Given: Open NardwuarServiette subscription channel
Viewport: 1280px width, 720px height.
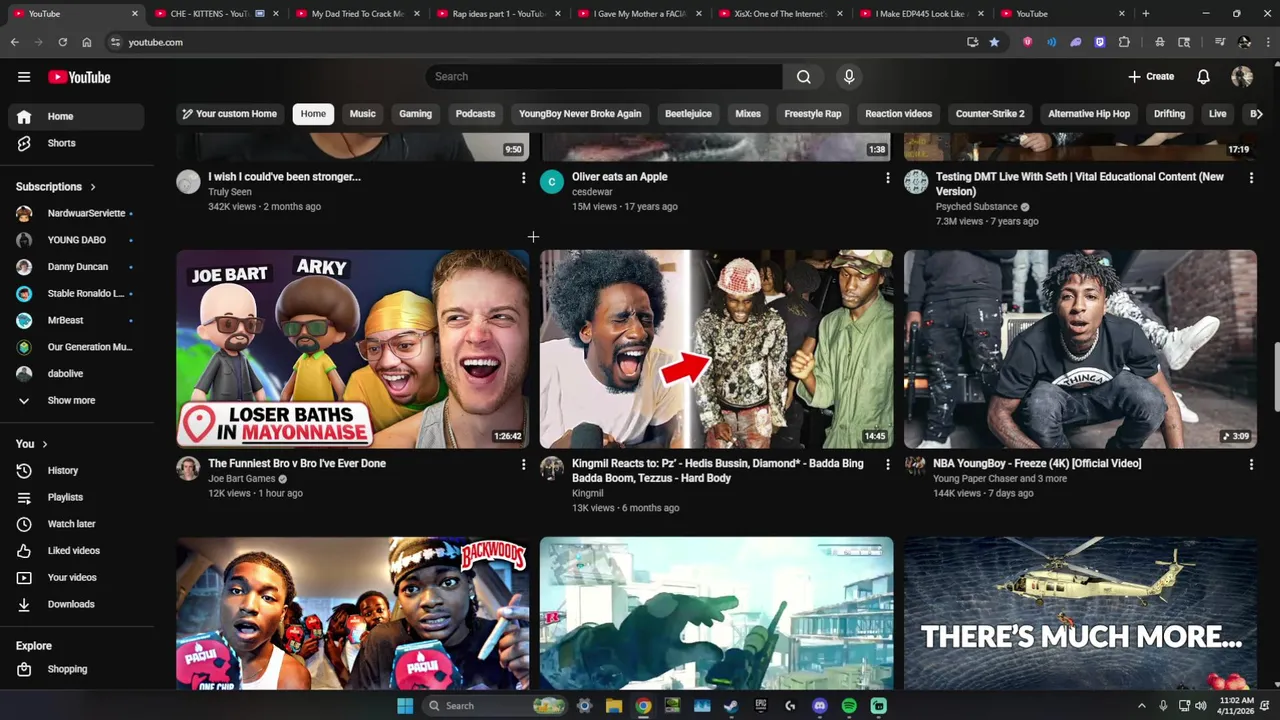Looking at the screenshot, I should [x=76, y=213].
